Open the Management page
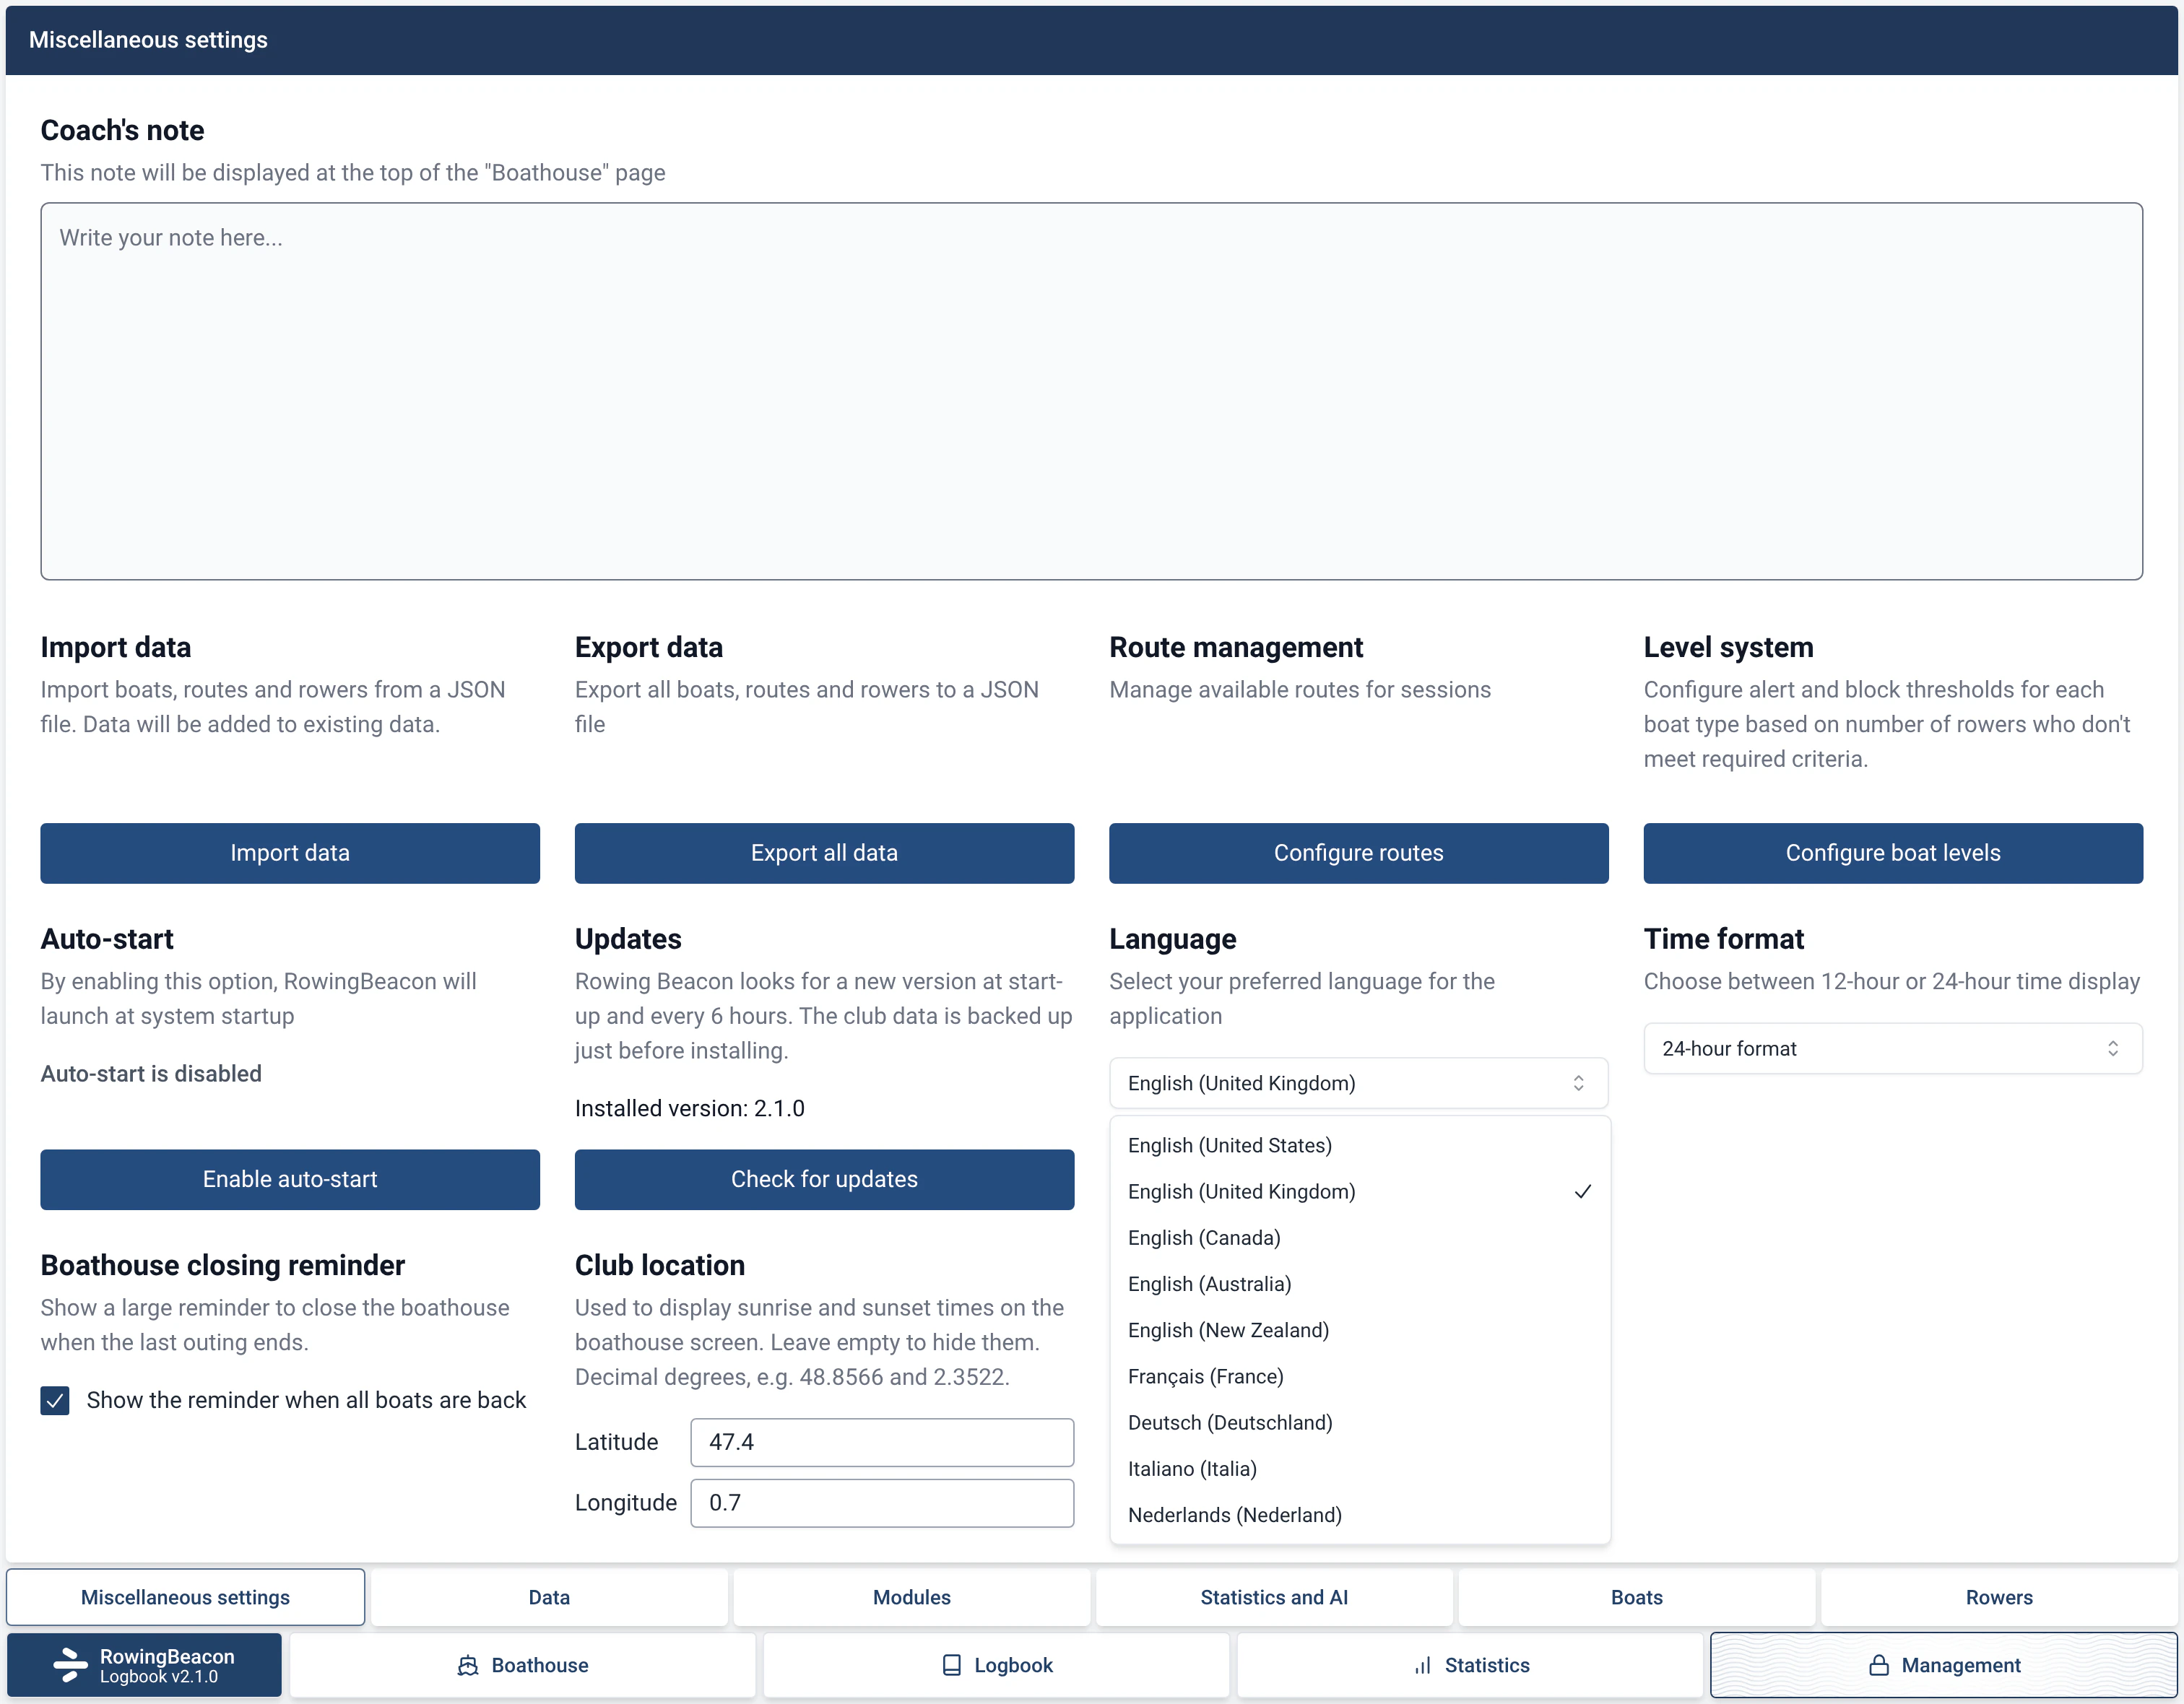The image size is (2184, 1704). point(1943,1666)
